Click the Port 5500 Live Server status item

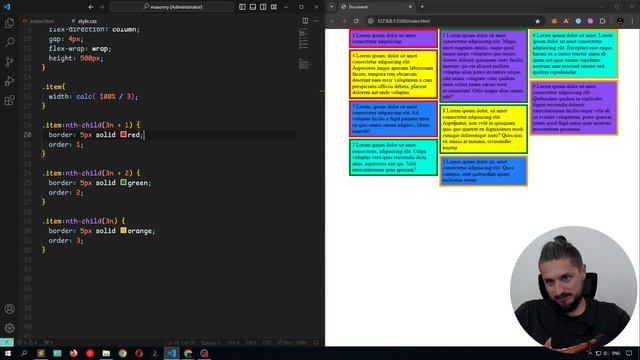click(292, 342)
